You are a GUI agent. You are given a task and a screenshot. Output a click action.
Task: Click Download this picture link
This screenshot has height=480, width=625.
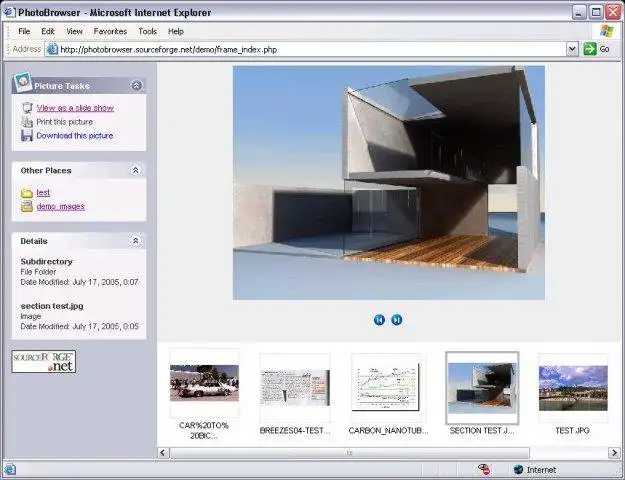75,136
